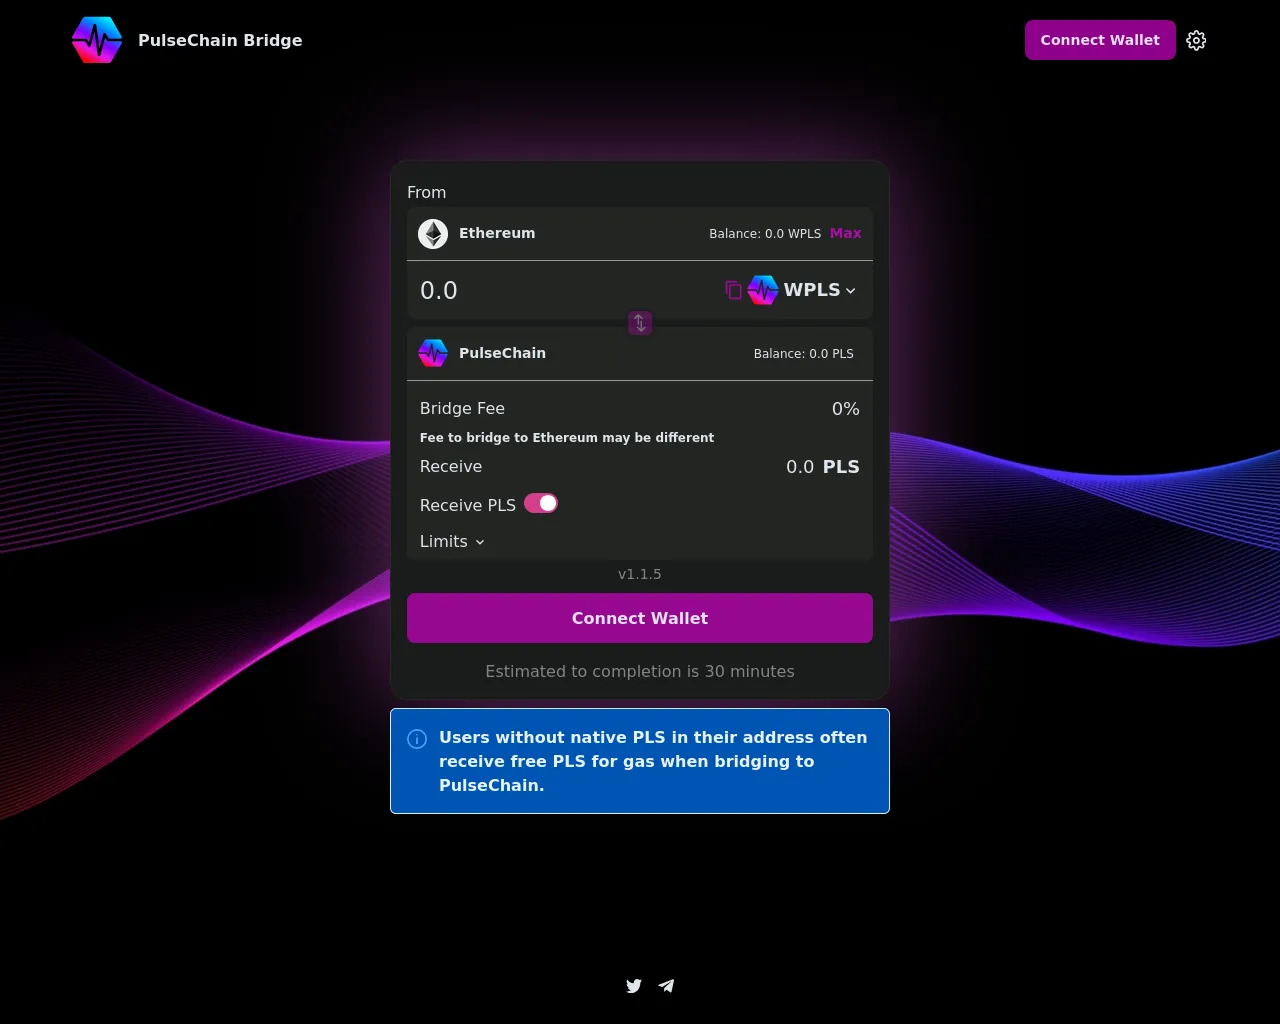Open the Twitter link icon
This screenshot has width=1280, height=1024.
click(x=634, y=986)
